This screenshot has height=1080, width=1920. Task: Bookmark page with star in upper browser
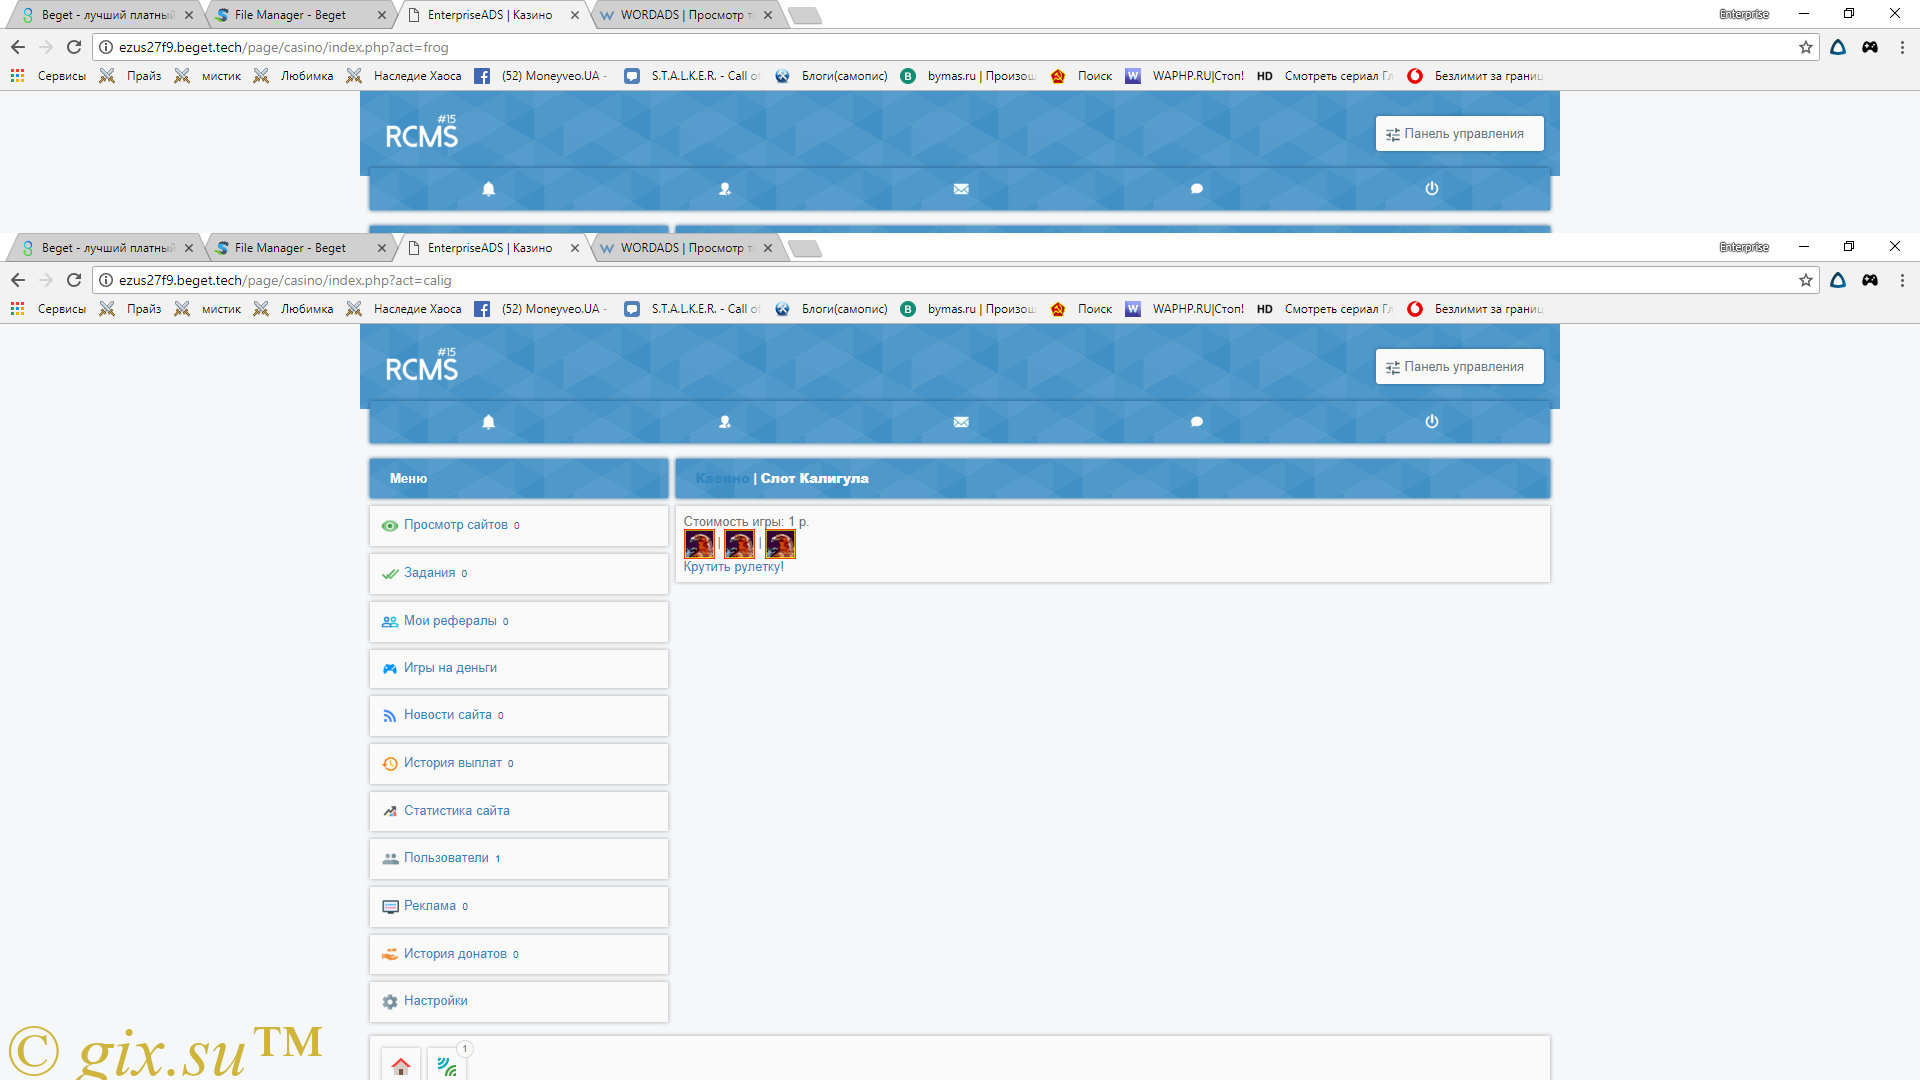click(x=1806, y=47)
